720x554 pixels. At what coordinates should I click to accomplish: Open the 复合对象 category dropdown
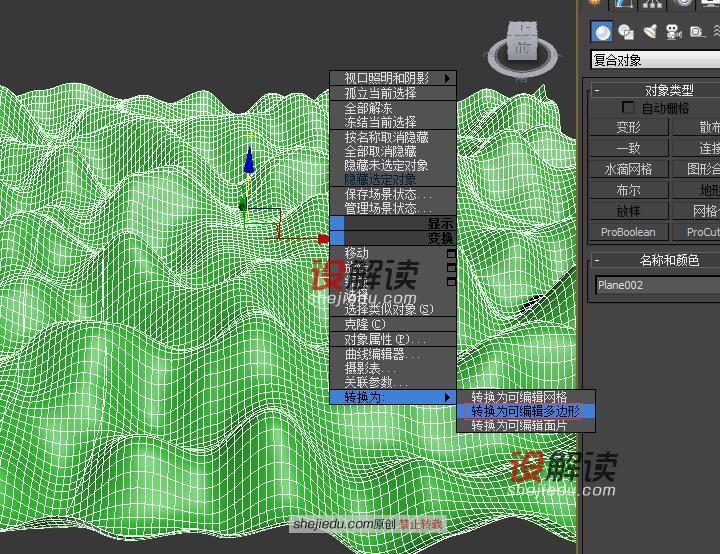[x=655, y=60]
